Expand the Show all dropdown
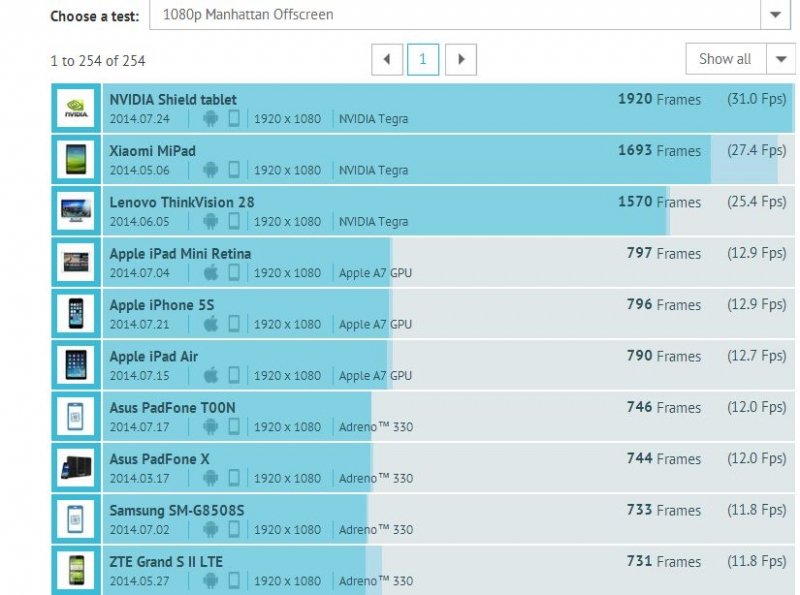The height and width of the screenshot is (595, 800). point(780,59)
